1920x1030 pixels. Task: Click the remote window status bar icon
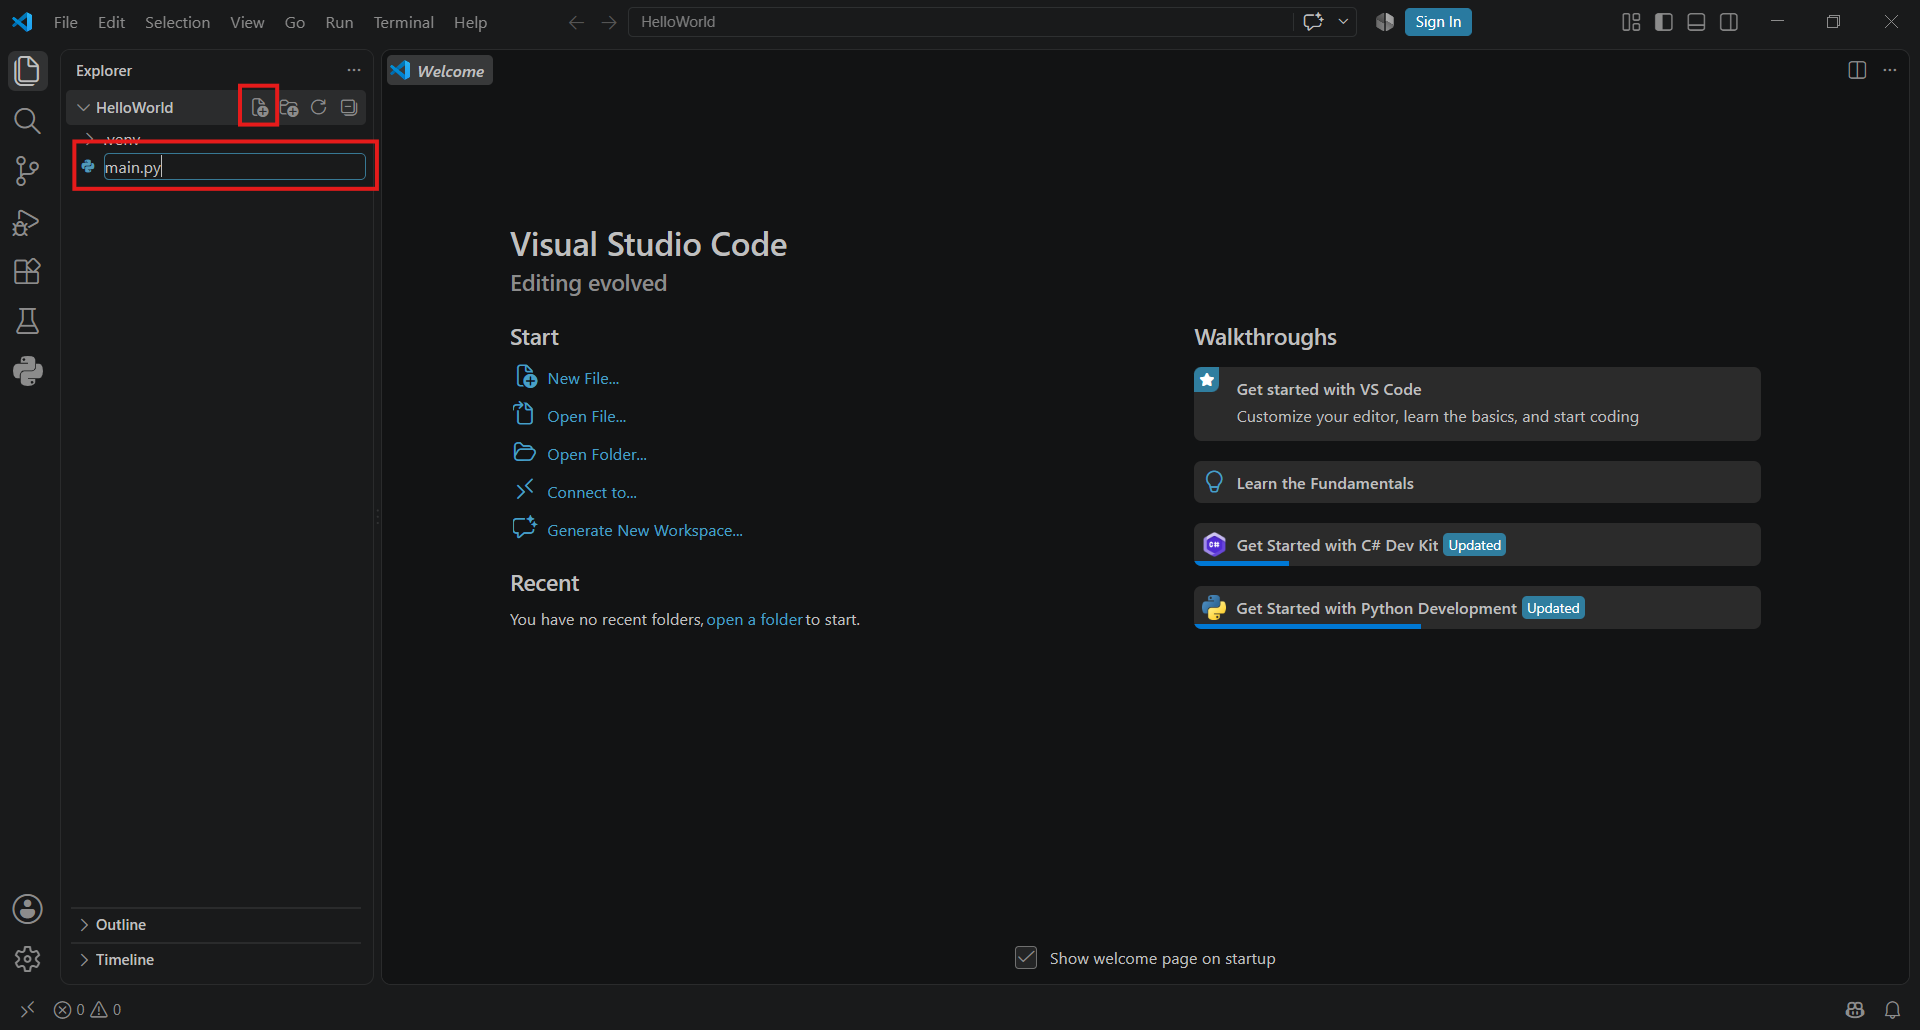(27, 1009)
